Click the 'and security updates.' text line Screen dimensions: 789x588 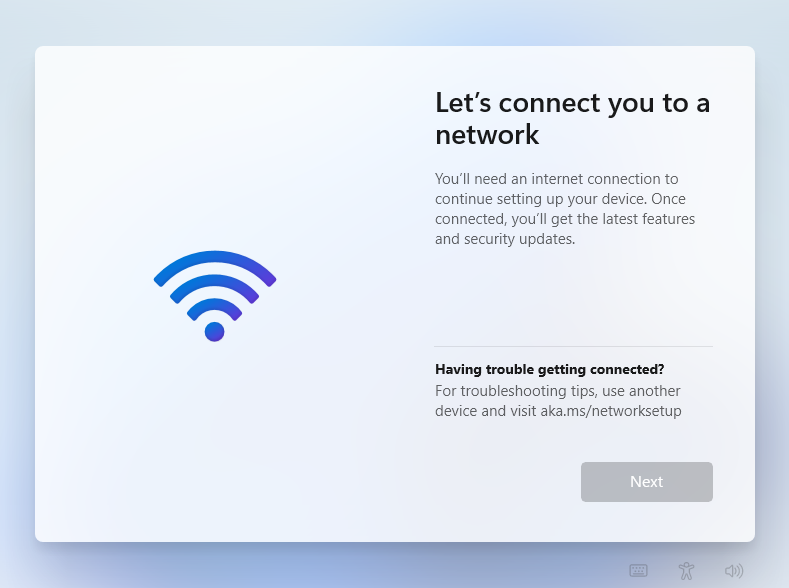(x=505, y=239)
